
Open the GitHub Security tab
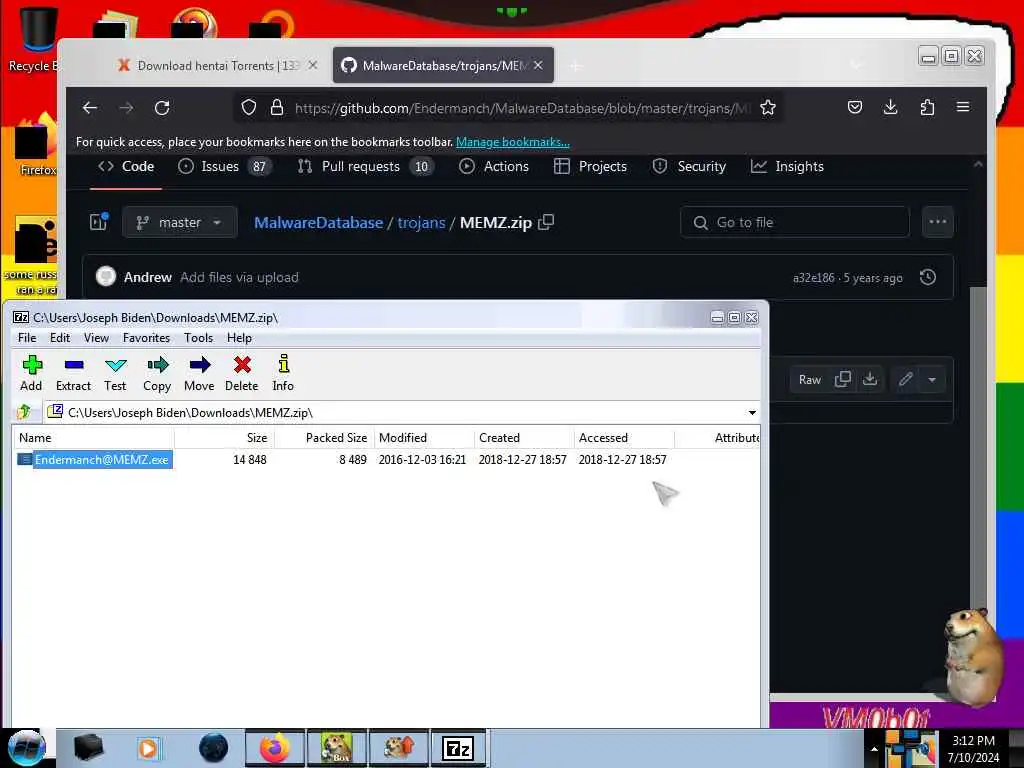click(689, 167)
